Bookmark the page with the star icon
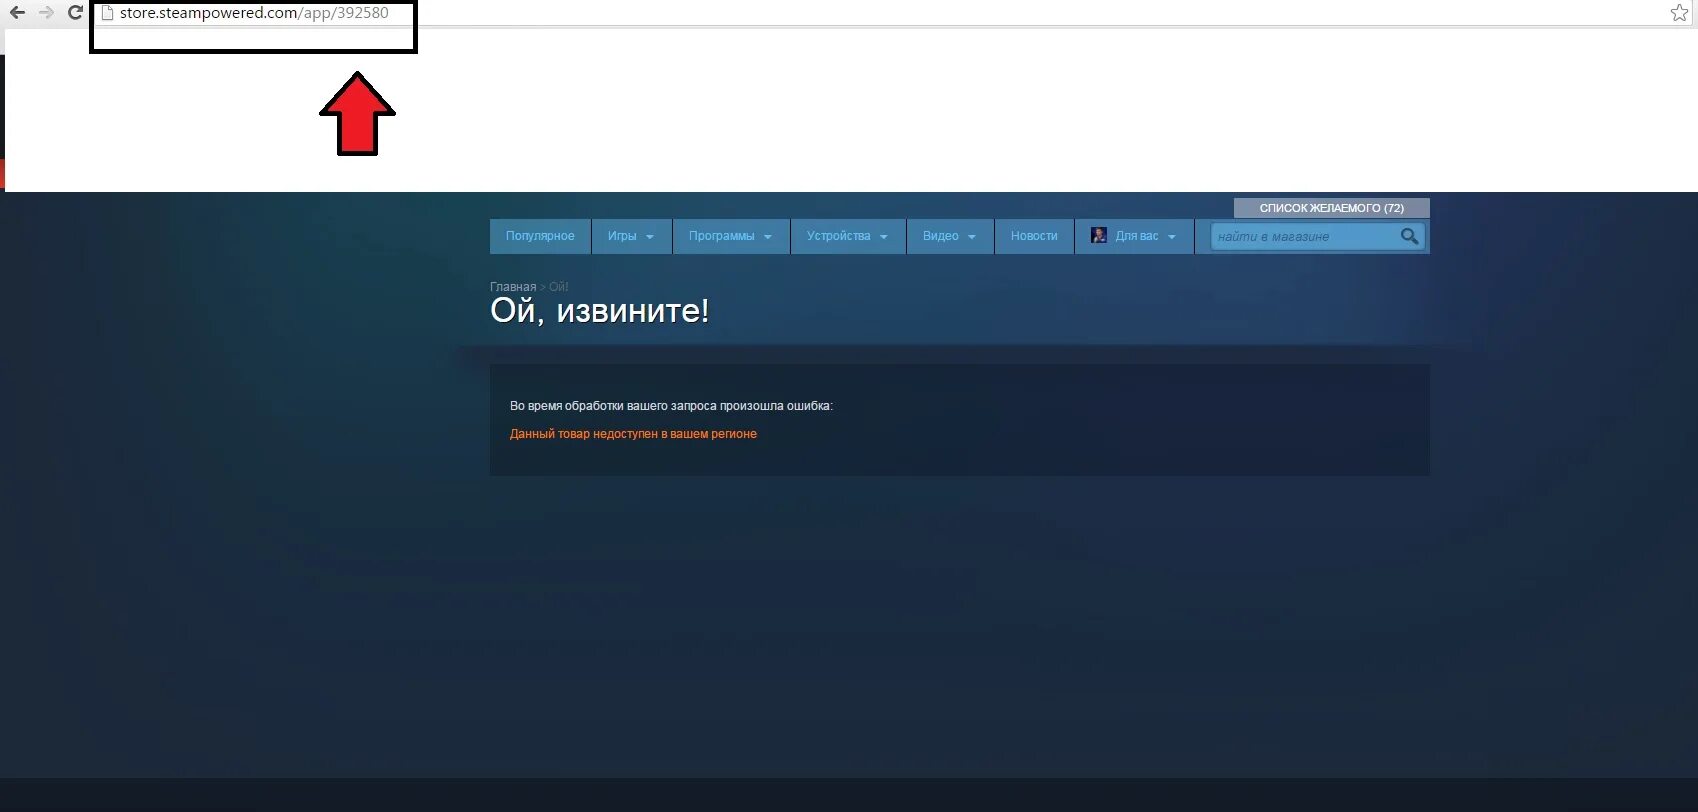 click(x=1679, y=13)
